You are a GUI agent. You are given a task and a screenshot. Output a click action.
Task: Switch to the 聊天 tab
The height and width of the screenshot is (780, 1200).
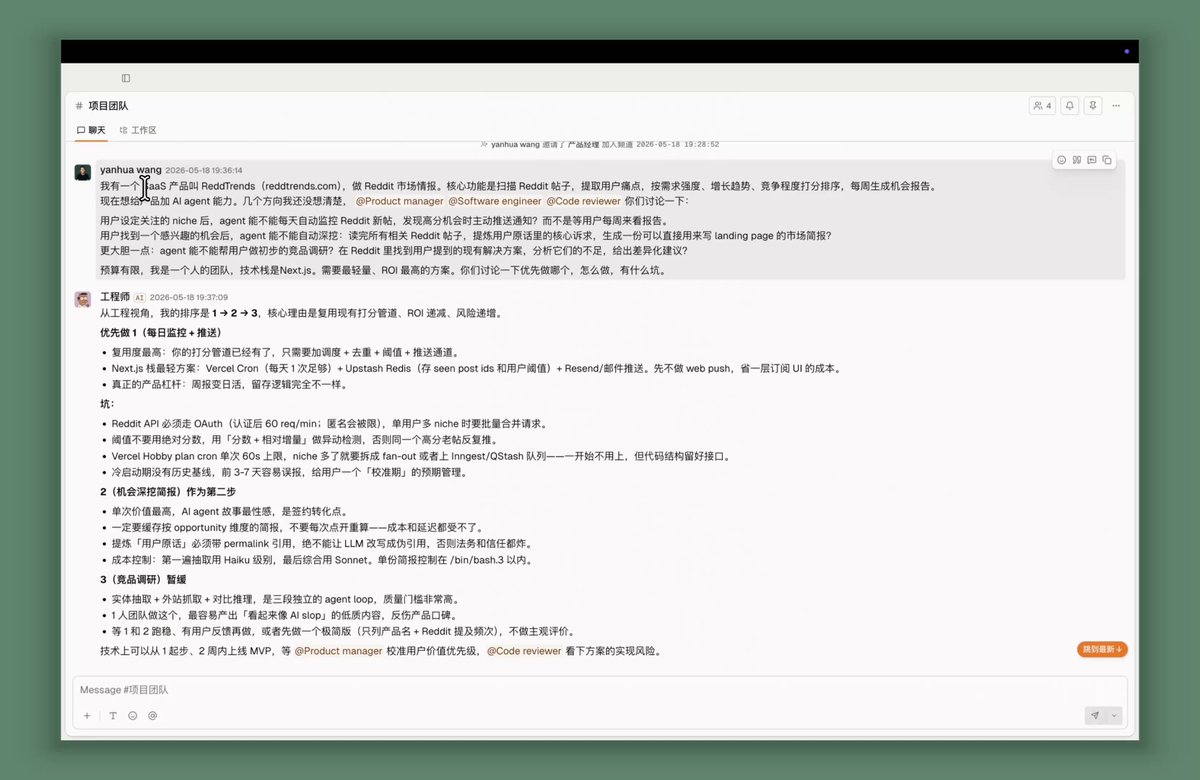tap(91, 130)
